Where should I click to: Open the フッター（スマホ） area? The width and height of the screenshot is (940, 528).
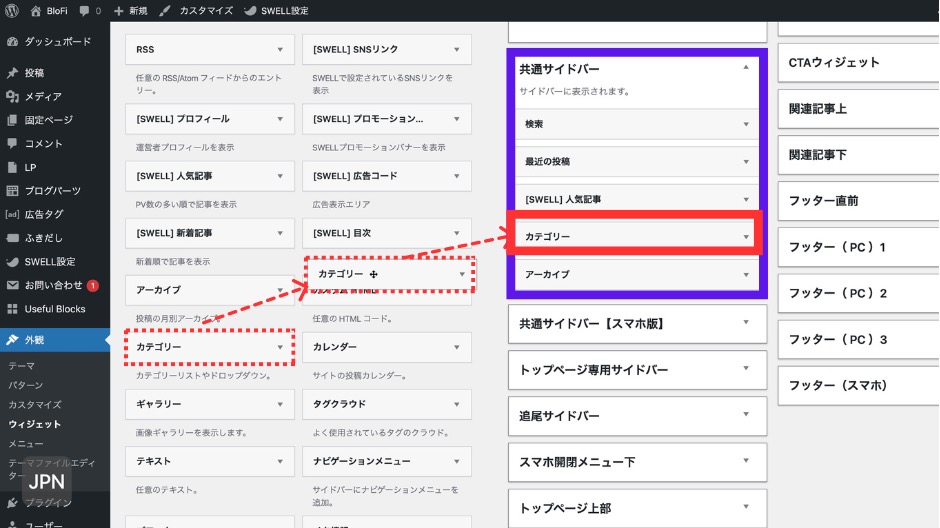(x=858, y=385)
